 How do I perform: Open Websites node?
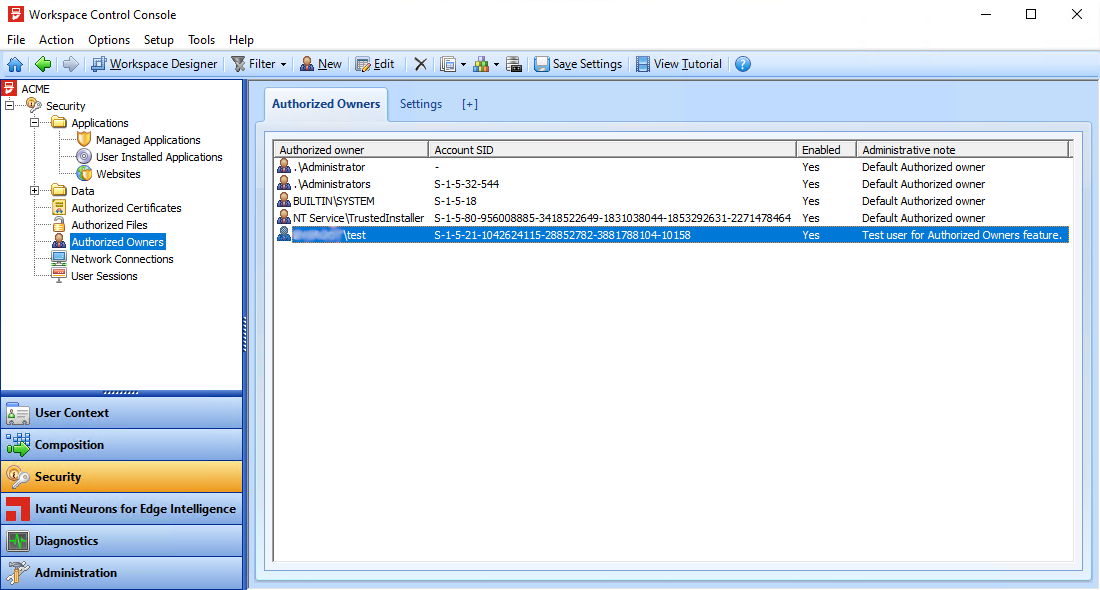(x=118, y=174)
